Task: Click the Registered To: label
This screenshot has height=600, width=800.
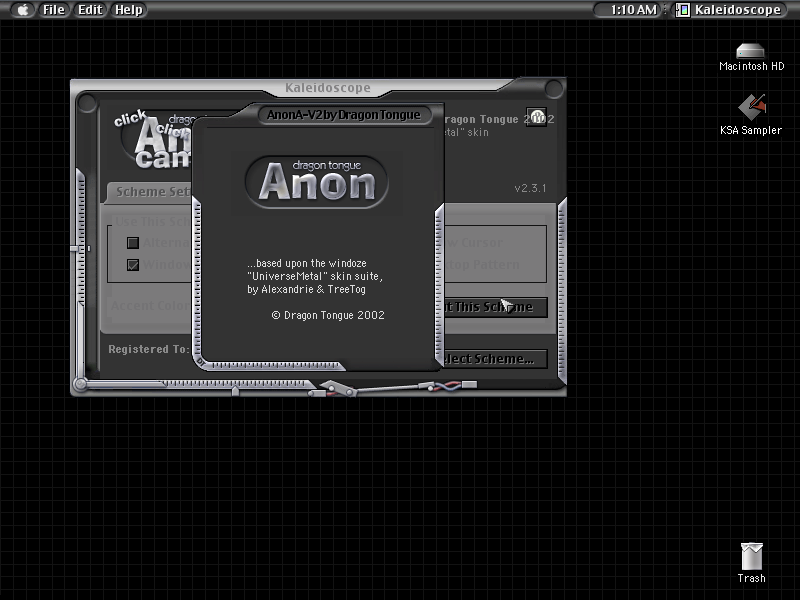Action: coord(148,349)
